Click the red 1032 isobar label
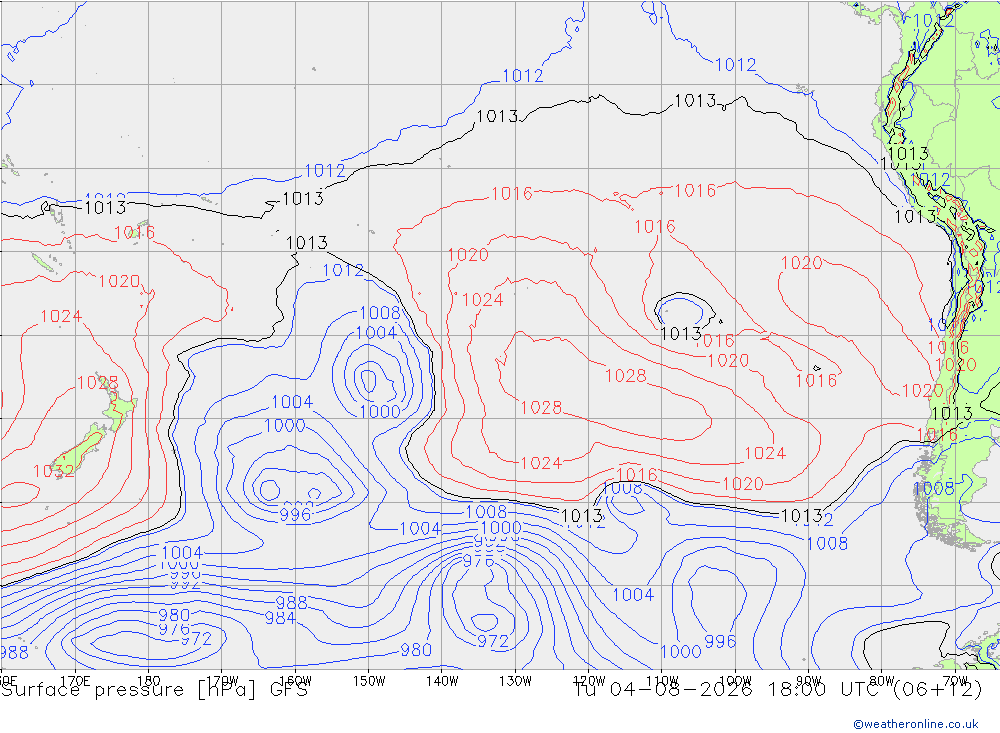This screenshot has width=1000, height=733. click(x=54, y=471)
